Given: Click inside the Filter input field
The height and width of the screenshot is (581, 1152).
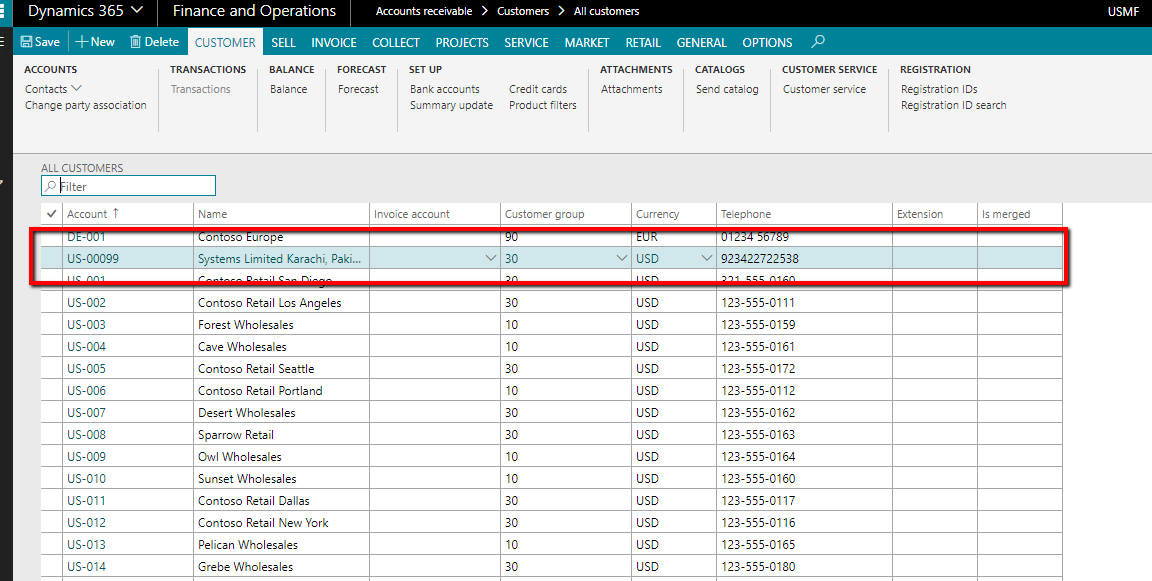Looking at the screenshot, I should pos(130,185).
